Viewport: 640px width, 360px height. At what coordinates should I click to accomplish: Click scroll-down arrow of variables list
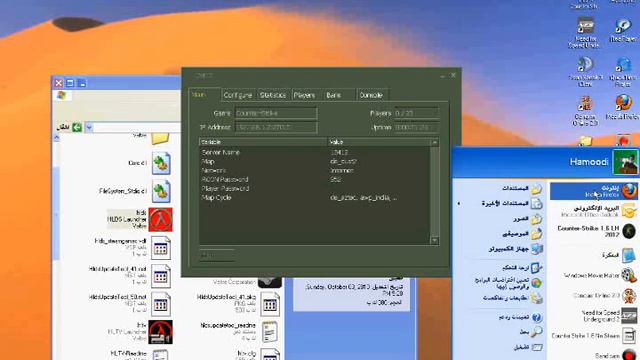[435, 240]
